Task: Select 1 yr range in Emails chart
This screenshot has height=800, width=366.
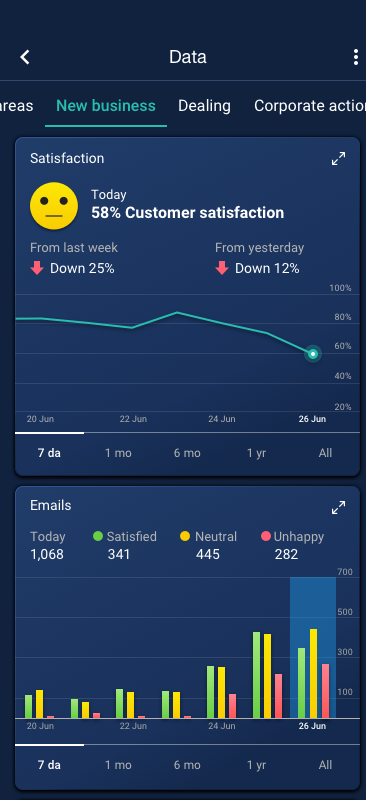Action: (256, 765)
